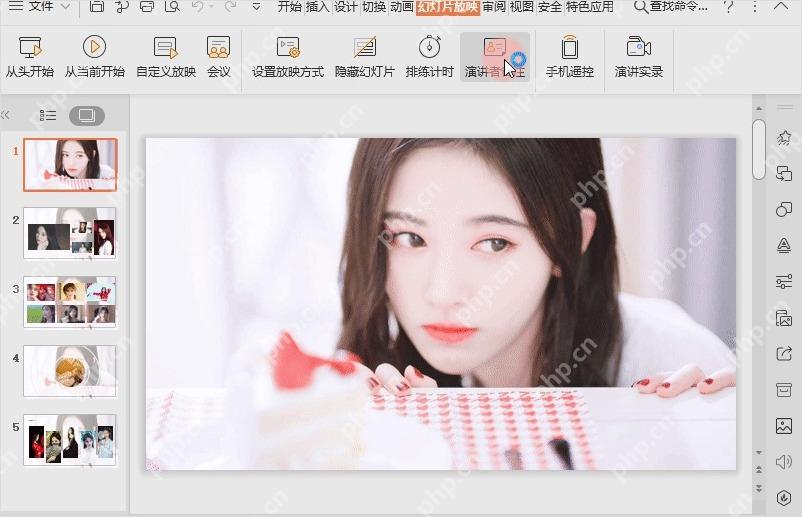Go to previous slide with double up arrow
Viewport: 802px width, 517px height.
click(759, 470)
